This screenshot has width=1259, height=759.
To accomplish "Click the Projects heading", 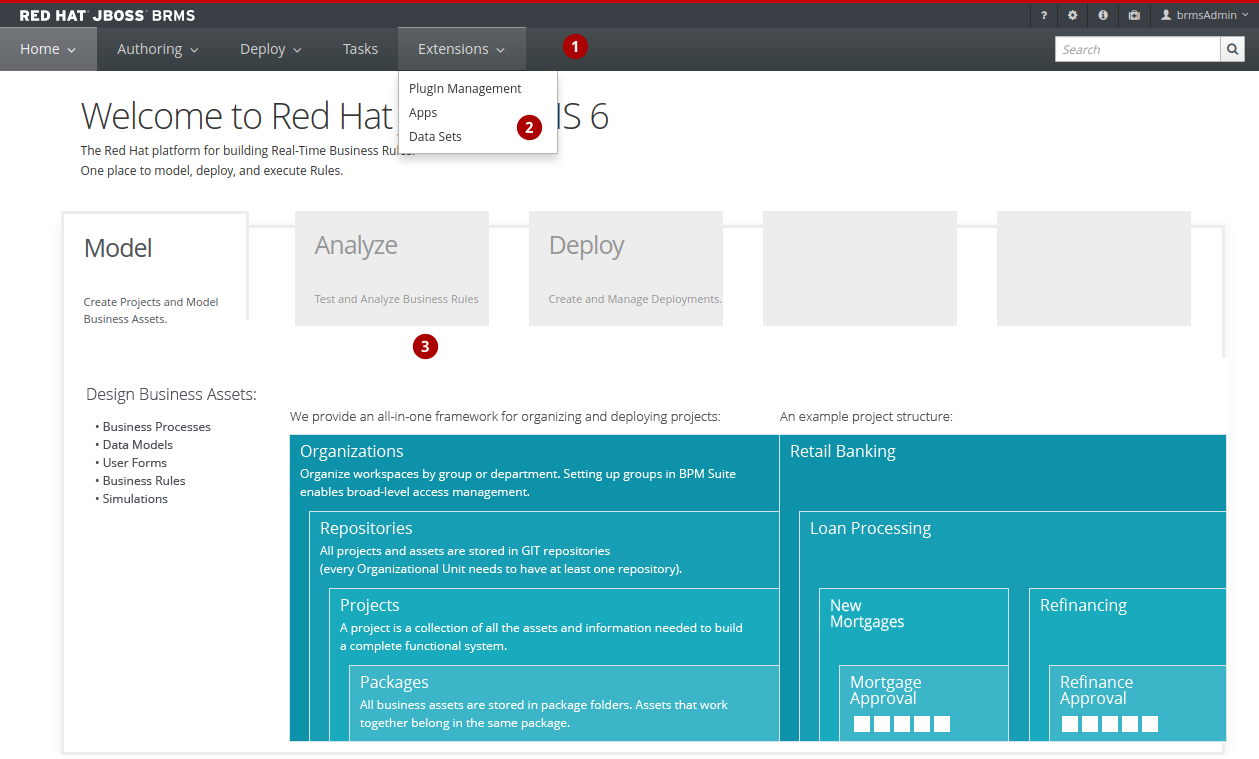I will tap(369, 605).
